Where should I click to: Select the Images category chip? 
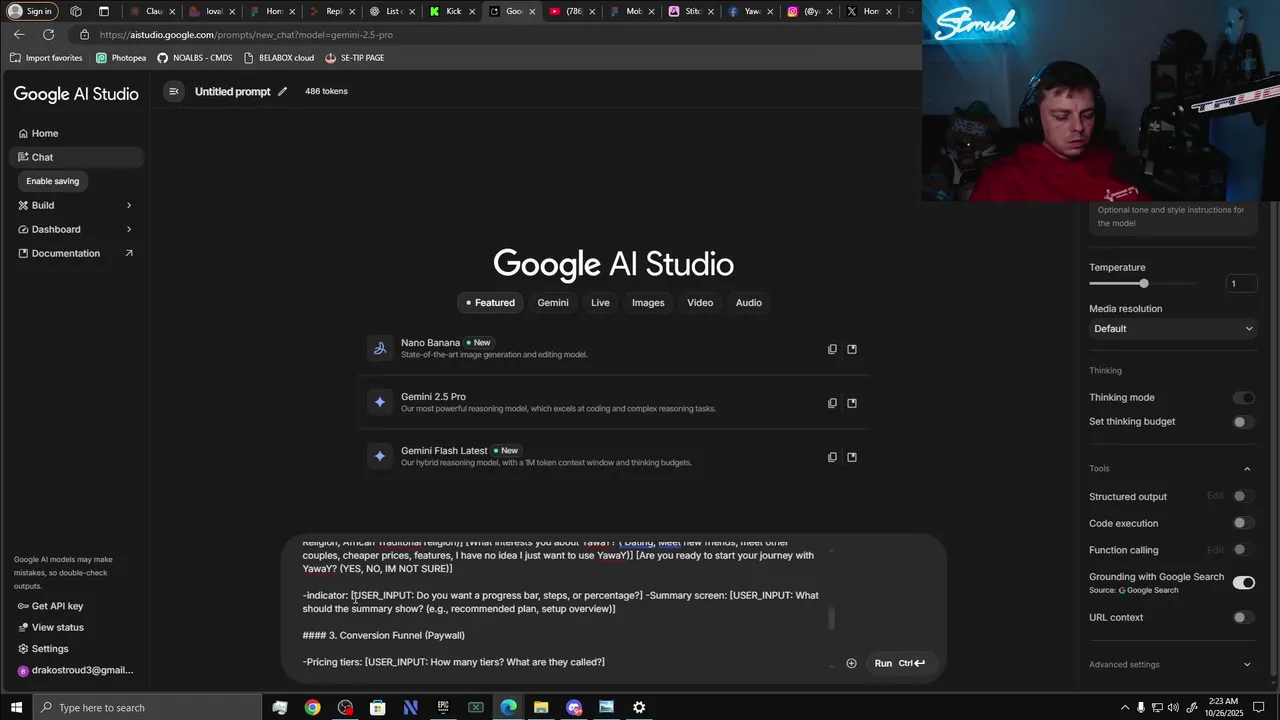coord(648,303)
